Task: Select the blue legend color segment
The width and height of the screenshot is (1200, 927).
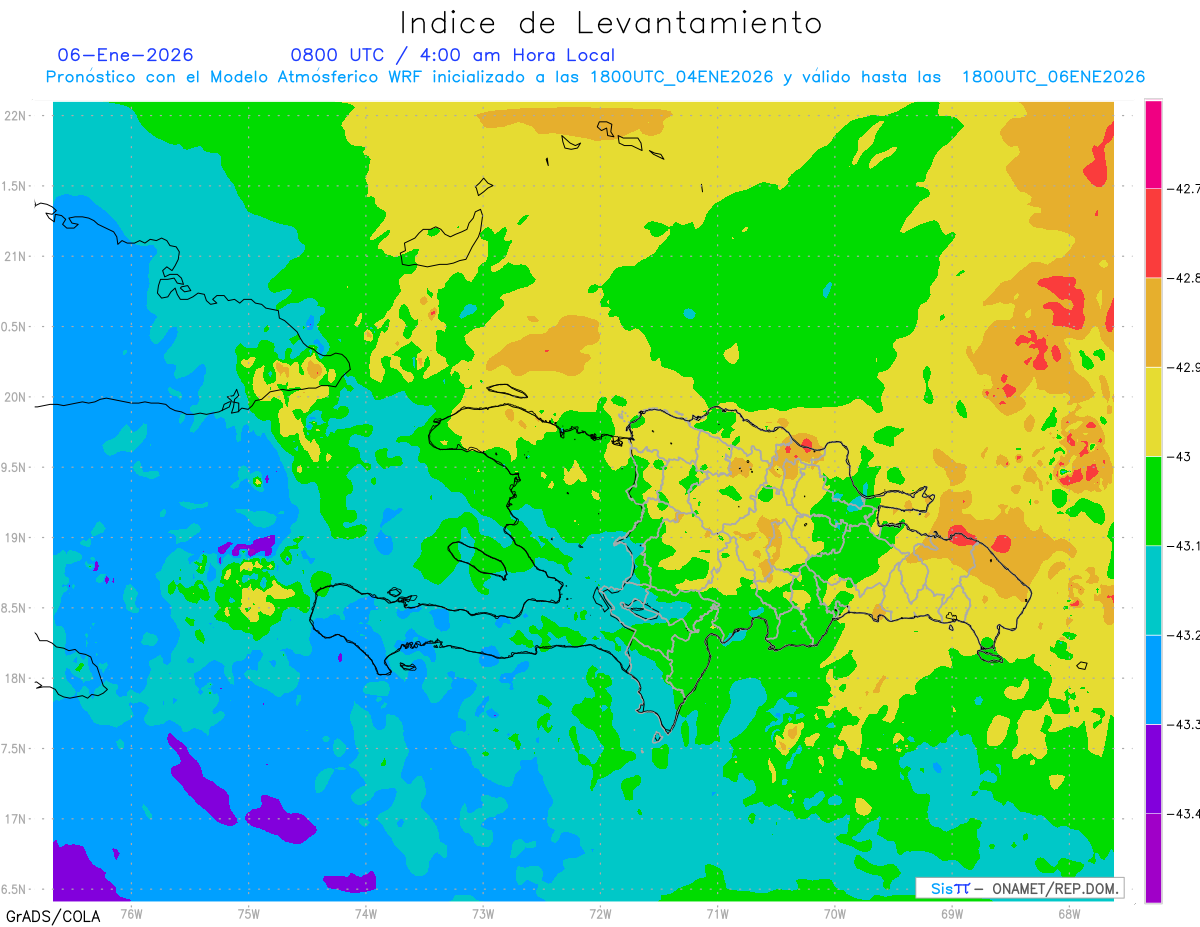Action: pos(1153,679)
